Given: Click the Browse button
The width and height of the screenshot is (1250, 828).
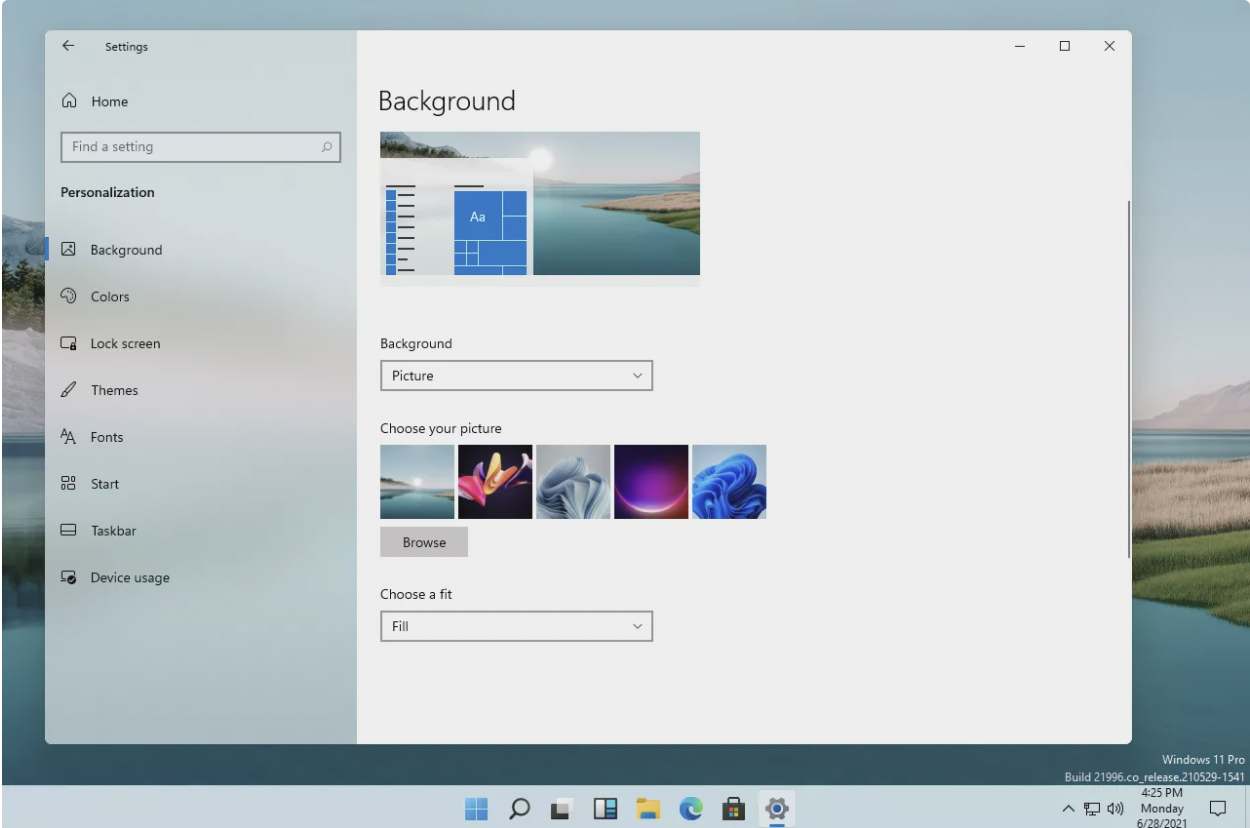Looking at the screenshot, I should click(x=424, y=542).
